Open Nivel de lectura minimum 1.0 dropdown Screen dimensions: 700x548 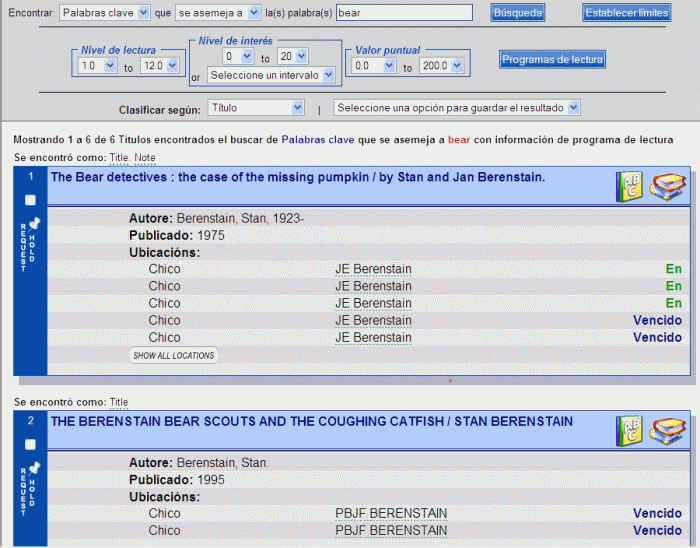[x=98, y=66]
